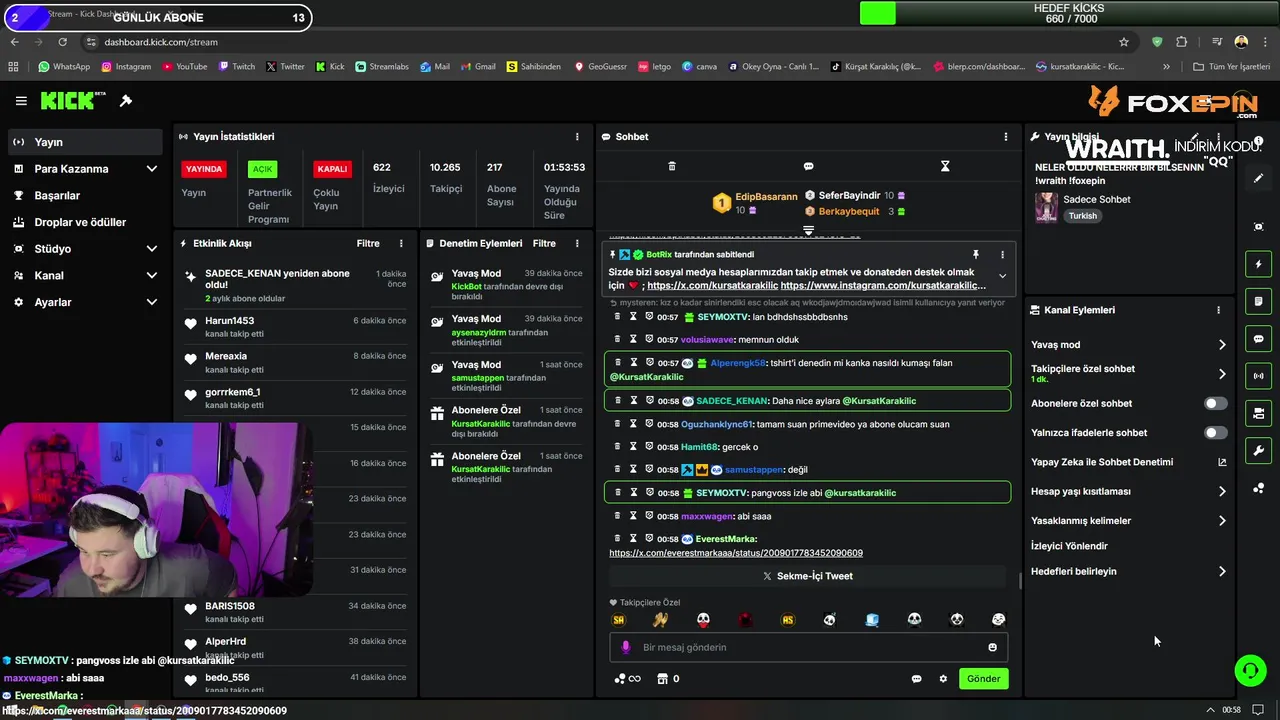Timeout volusiawave using the hourglass icon

[633, 339]
